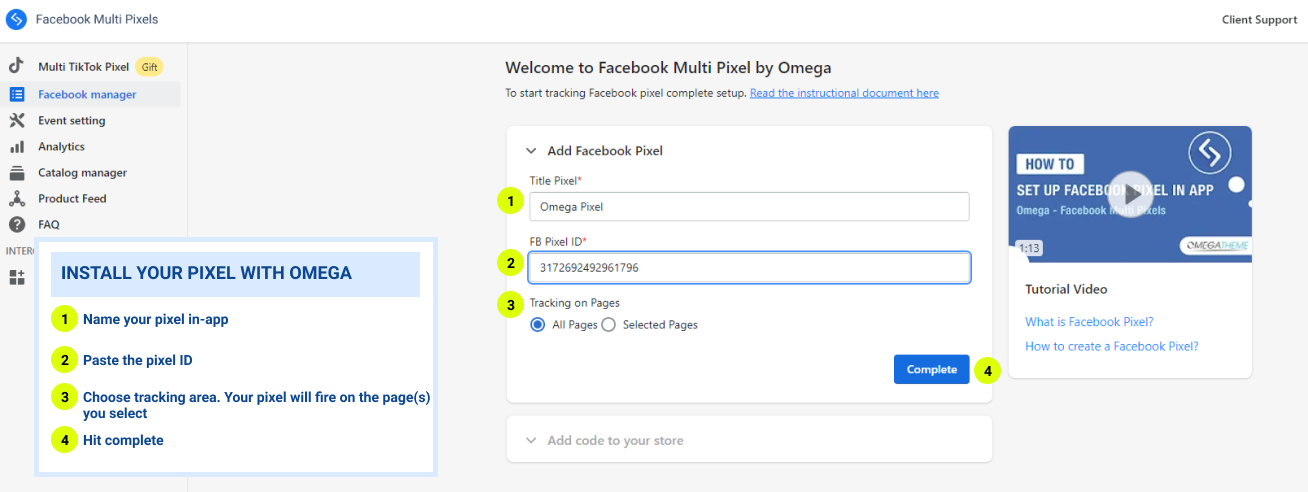Open Read the instructional document here link
The image size is (1308, 492).
point(844,93)
